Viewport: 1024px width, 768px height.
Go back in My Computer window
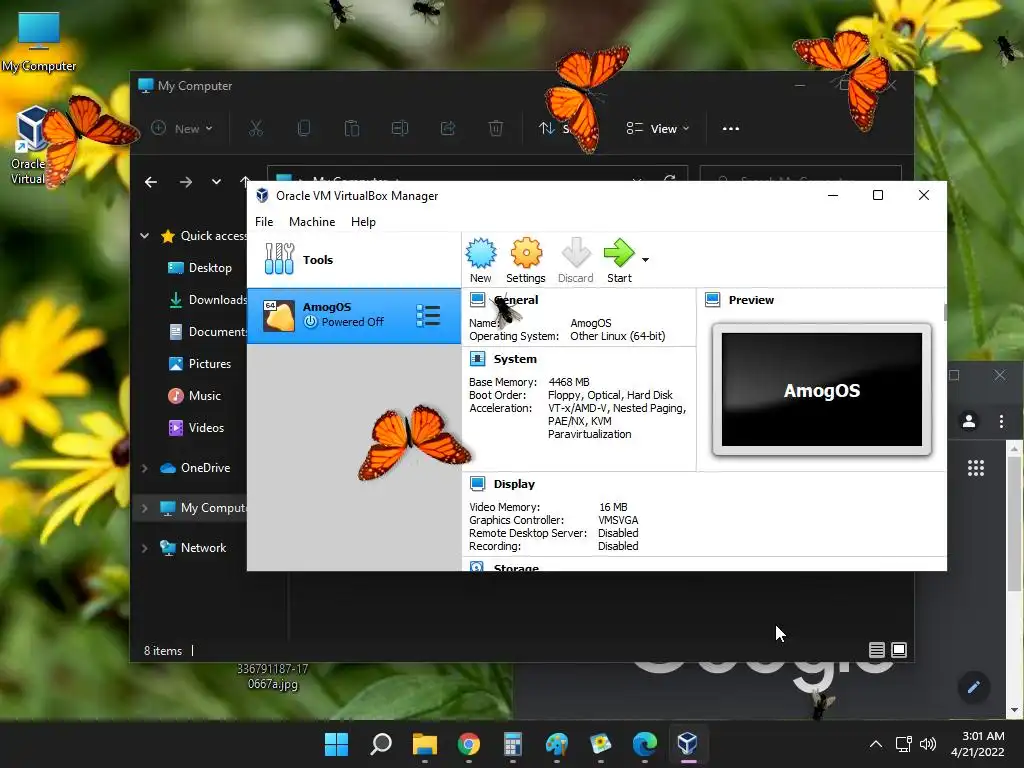[x=151, y=182]
